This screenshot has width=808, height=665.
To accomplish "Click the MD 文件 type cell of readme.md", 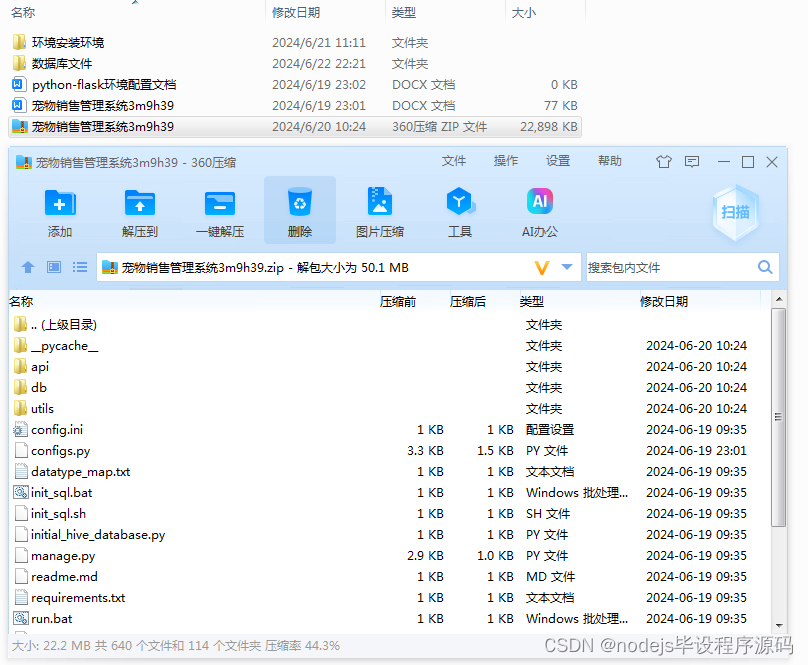I will click(550, 576).
